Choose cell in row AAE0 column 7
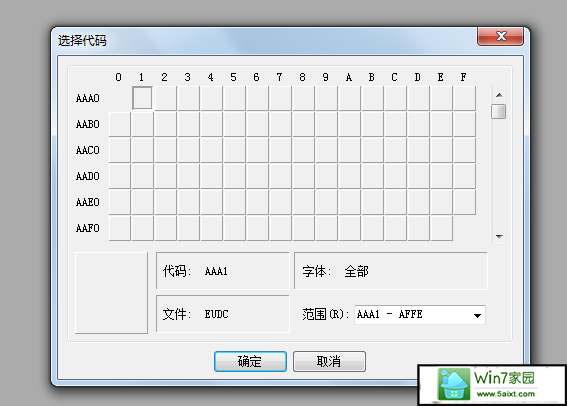Viewport: 567px width, 406px height. click(280, 202)
